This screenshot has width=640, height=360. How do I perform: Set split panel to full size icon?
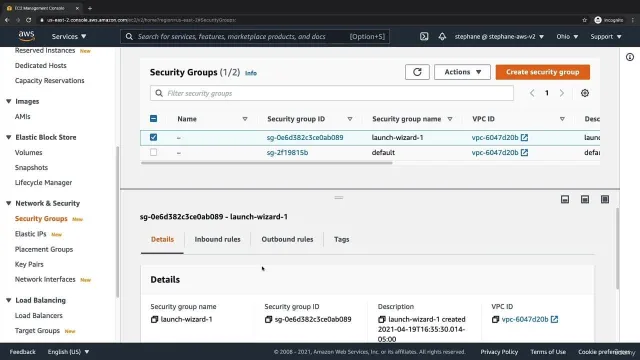pos(605,199)
